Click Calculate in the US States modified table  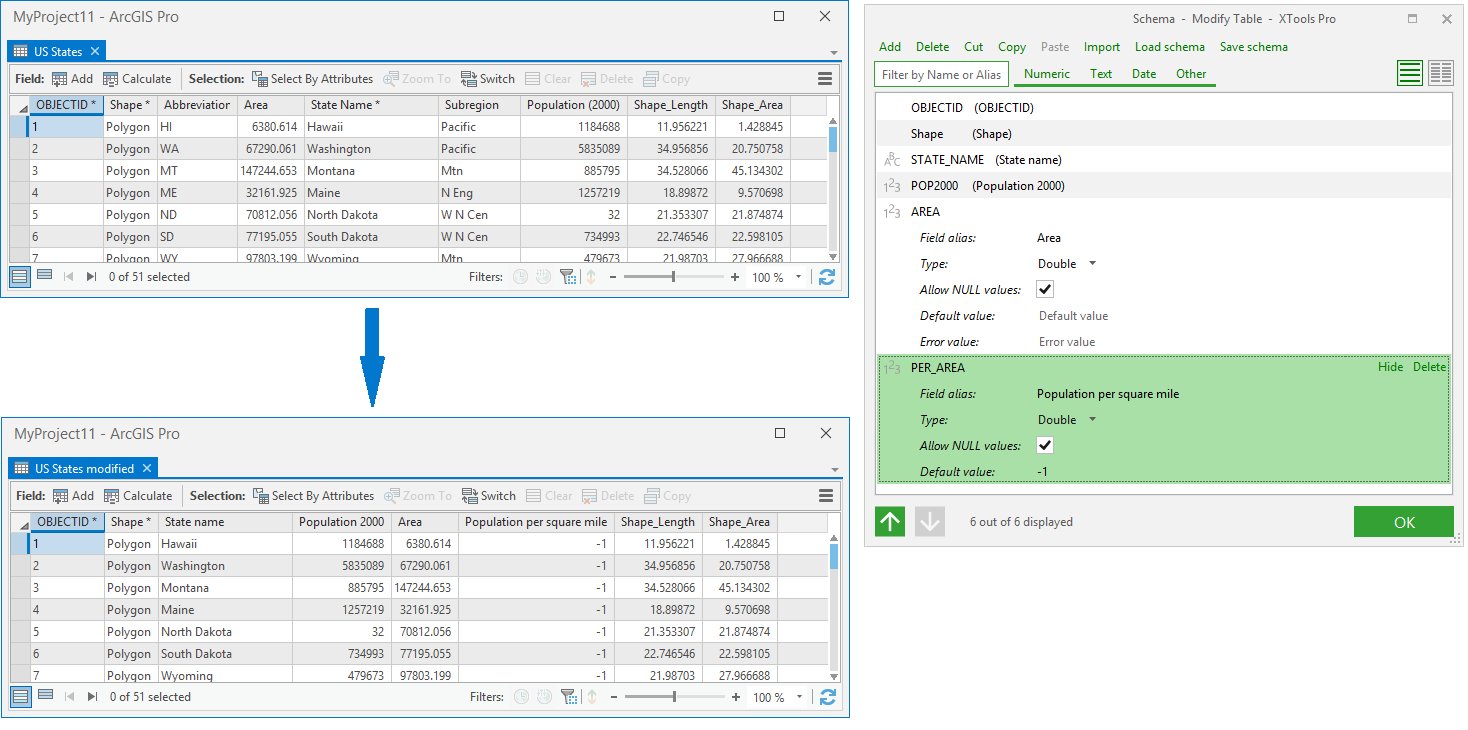click(138, 496)
